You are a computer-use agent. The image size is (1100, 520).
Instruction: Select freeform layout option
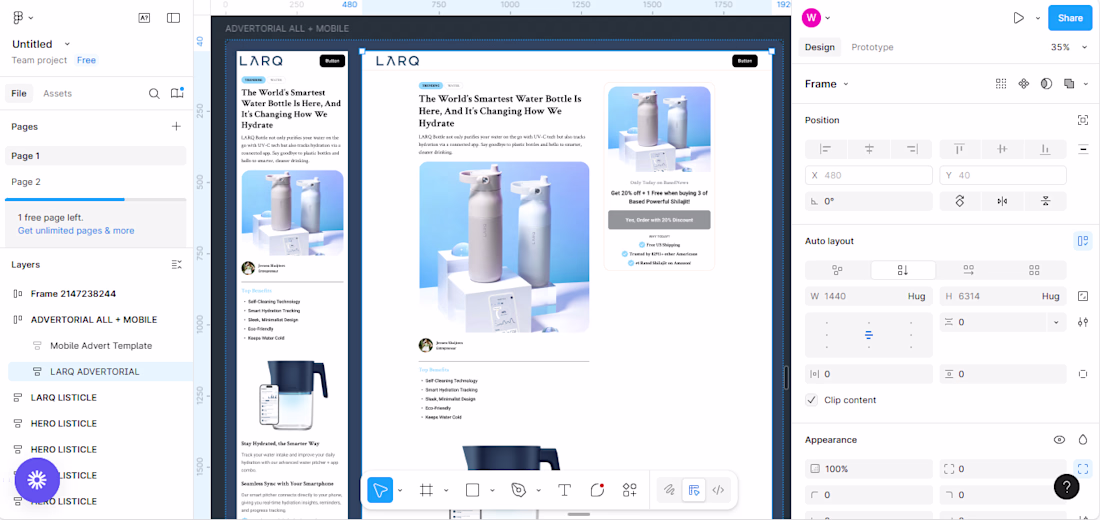(837, 270)
